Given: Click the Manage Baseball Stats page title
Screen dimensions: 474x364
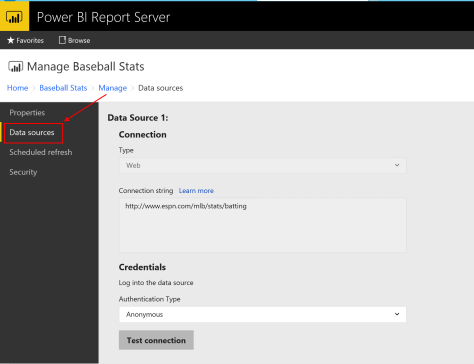Looking at the screenshot, I should (x=86, y=67).
